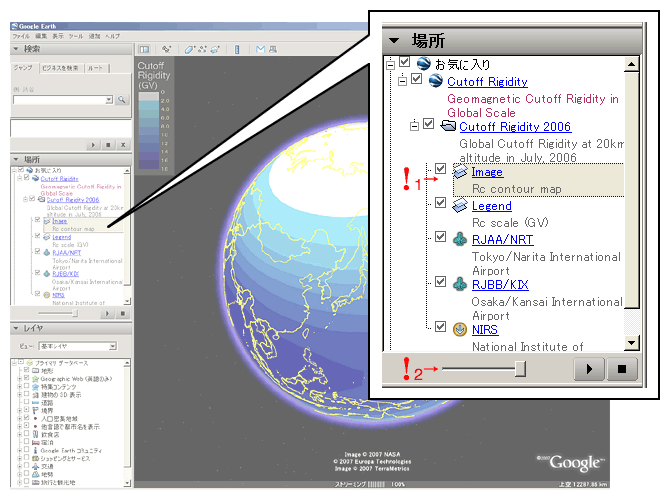
Task: Open the ビュー 基本レイヤ dropdown
Action: [x=78, y=346]
